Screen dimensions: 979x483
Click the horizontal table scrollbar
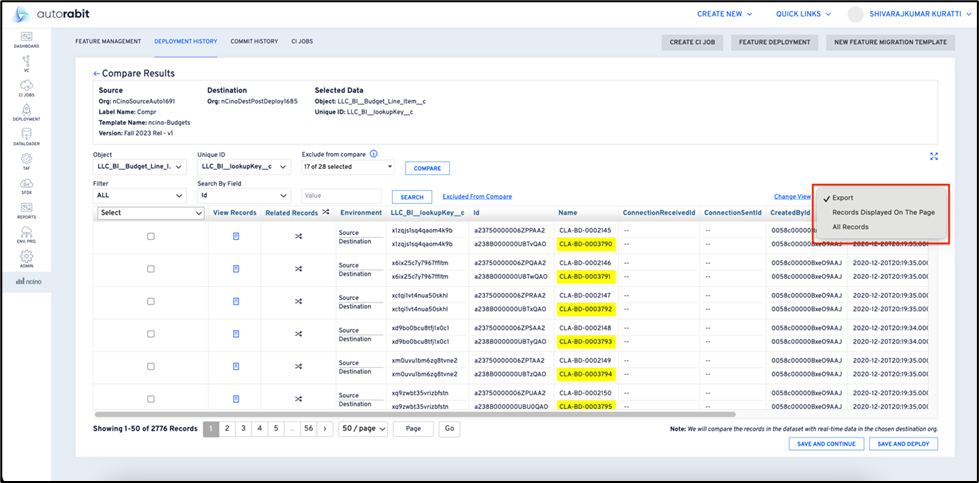pyautogui.click(x=415, y=414)
